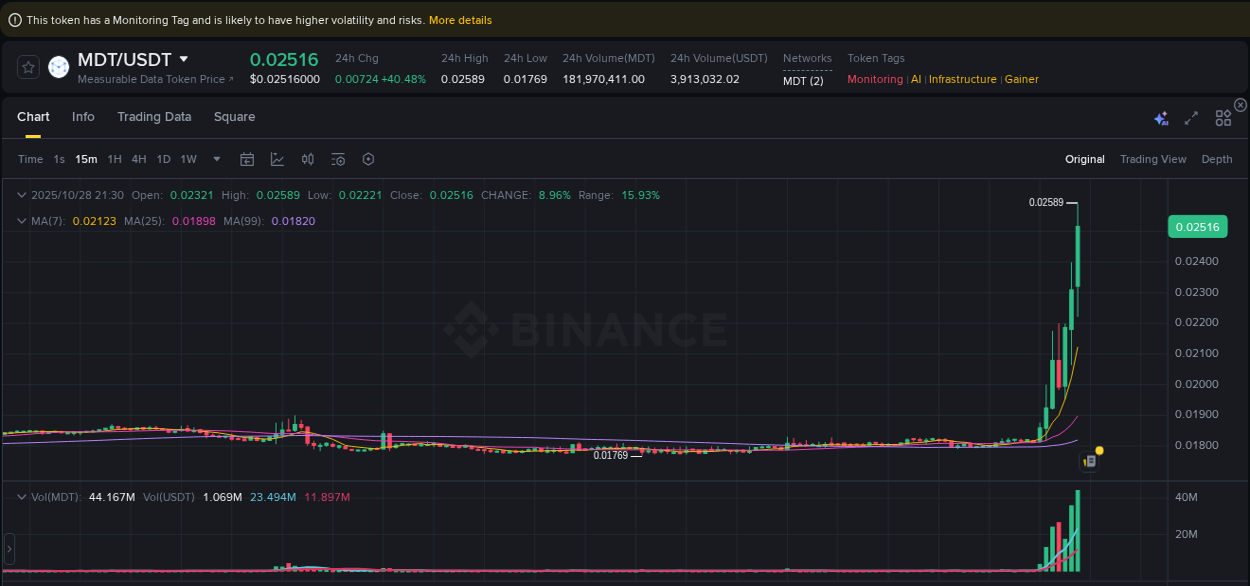
Task: Expand chart to fullscreen with diagonal arrows
Action: click(x=1191, y=117)
